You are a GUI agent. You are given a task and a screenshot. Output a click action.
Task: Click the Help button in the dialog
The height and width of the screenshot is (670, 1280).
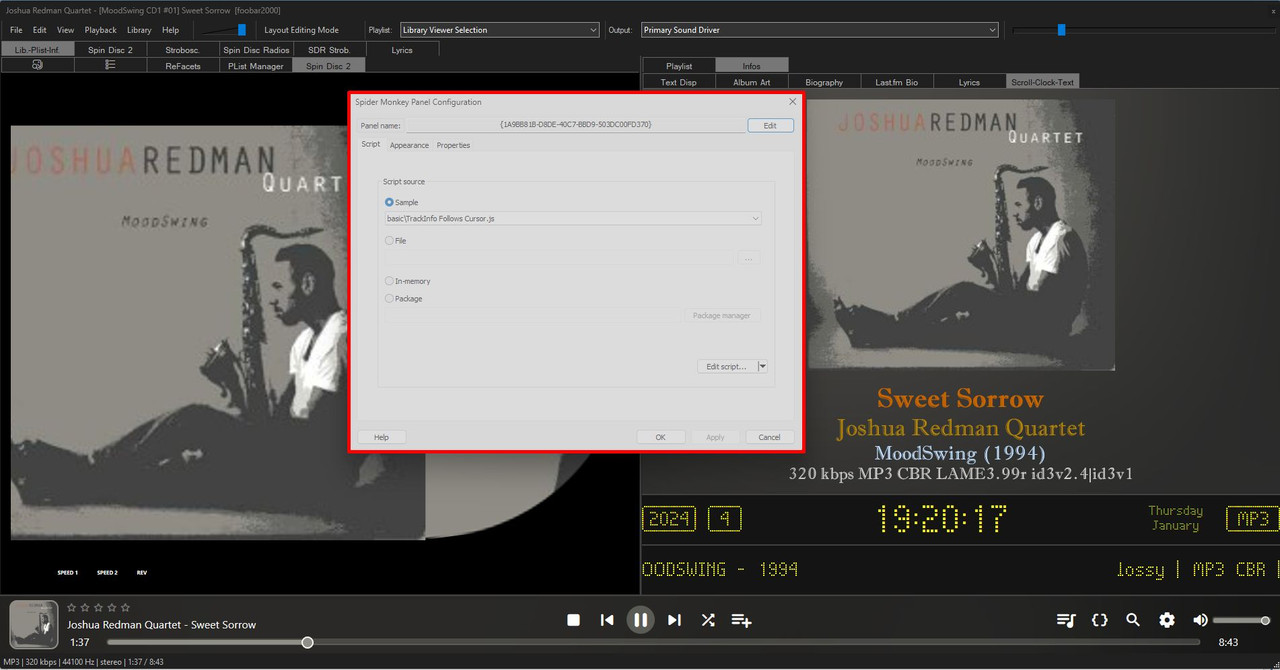pos(381,437)
